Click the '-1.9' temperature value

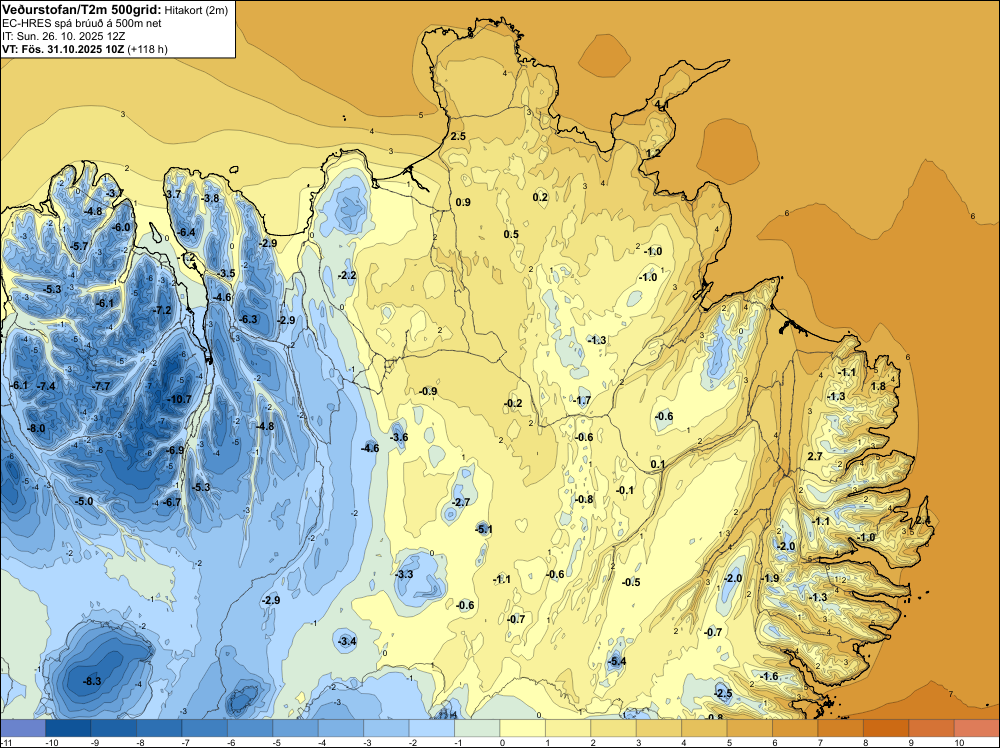tap(770, 578)
